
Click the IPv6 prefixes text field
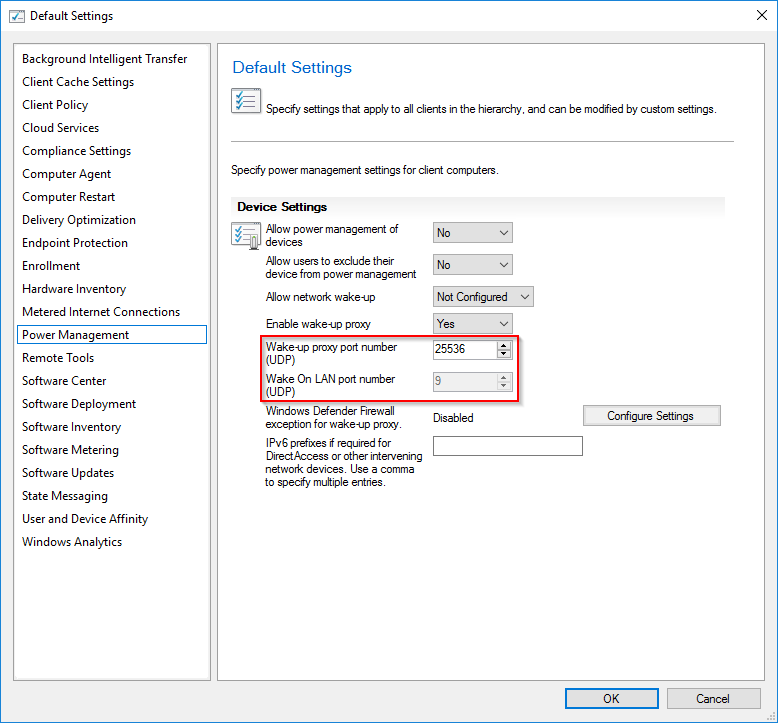(507, 446)
